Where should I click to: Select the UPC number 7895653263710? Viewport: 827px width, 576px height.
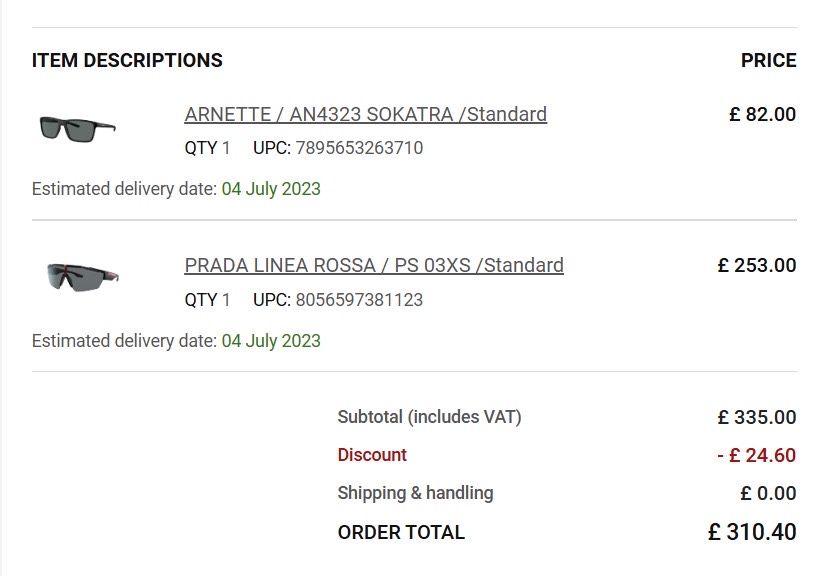click(359, 148)
